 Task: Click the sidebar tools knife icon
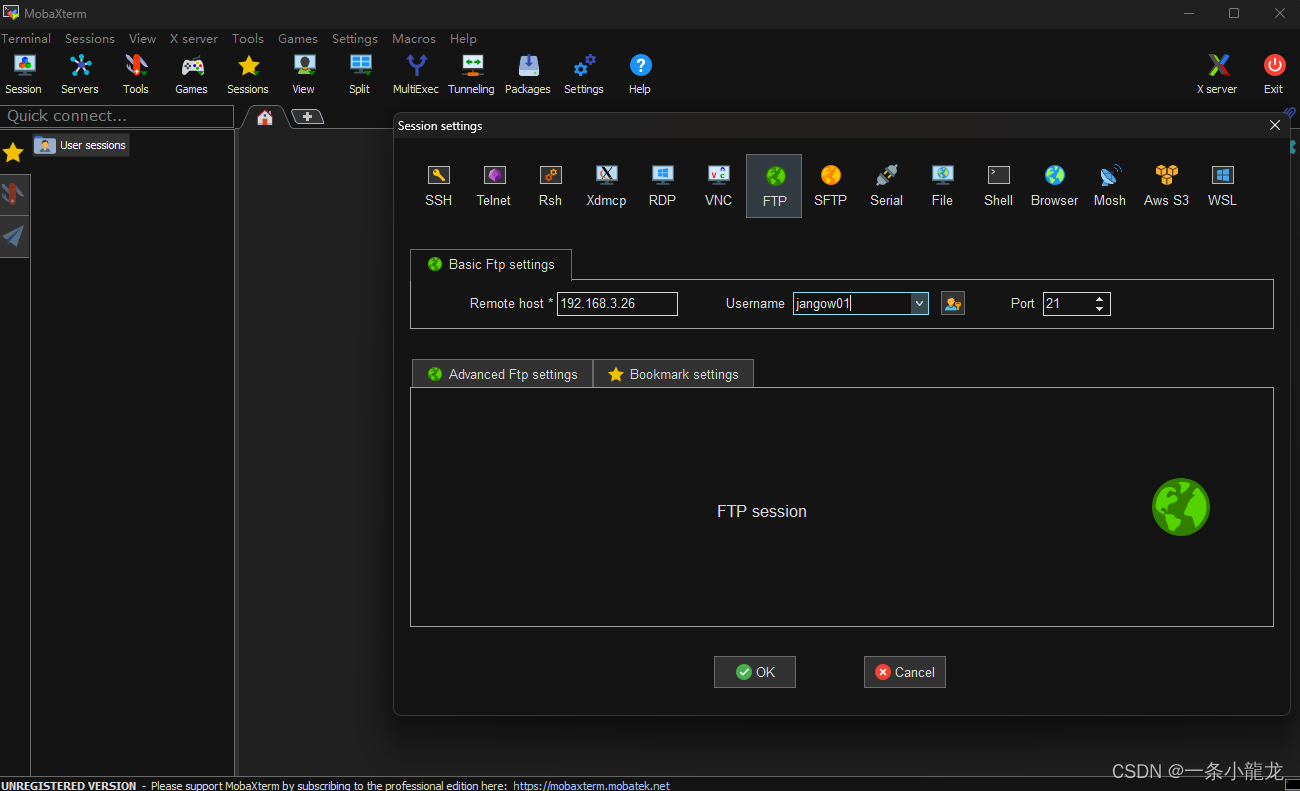(14, 194)
